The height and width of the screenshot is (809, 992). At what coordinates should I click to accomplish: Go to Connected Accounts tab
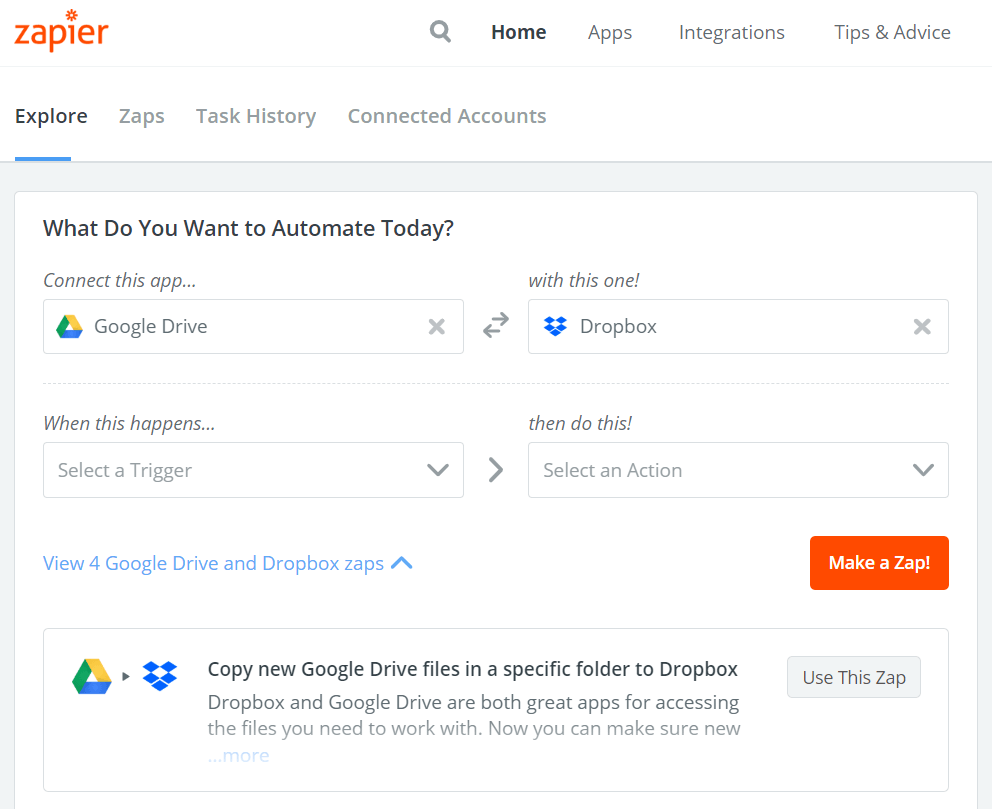click(x=447, y=116)
